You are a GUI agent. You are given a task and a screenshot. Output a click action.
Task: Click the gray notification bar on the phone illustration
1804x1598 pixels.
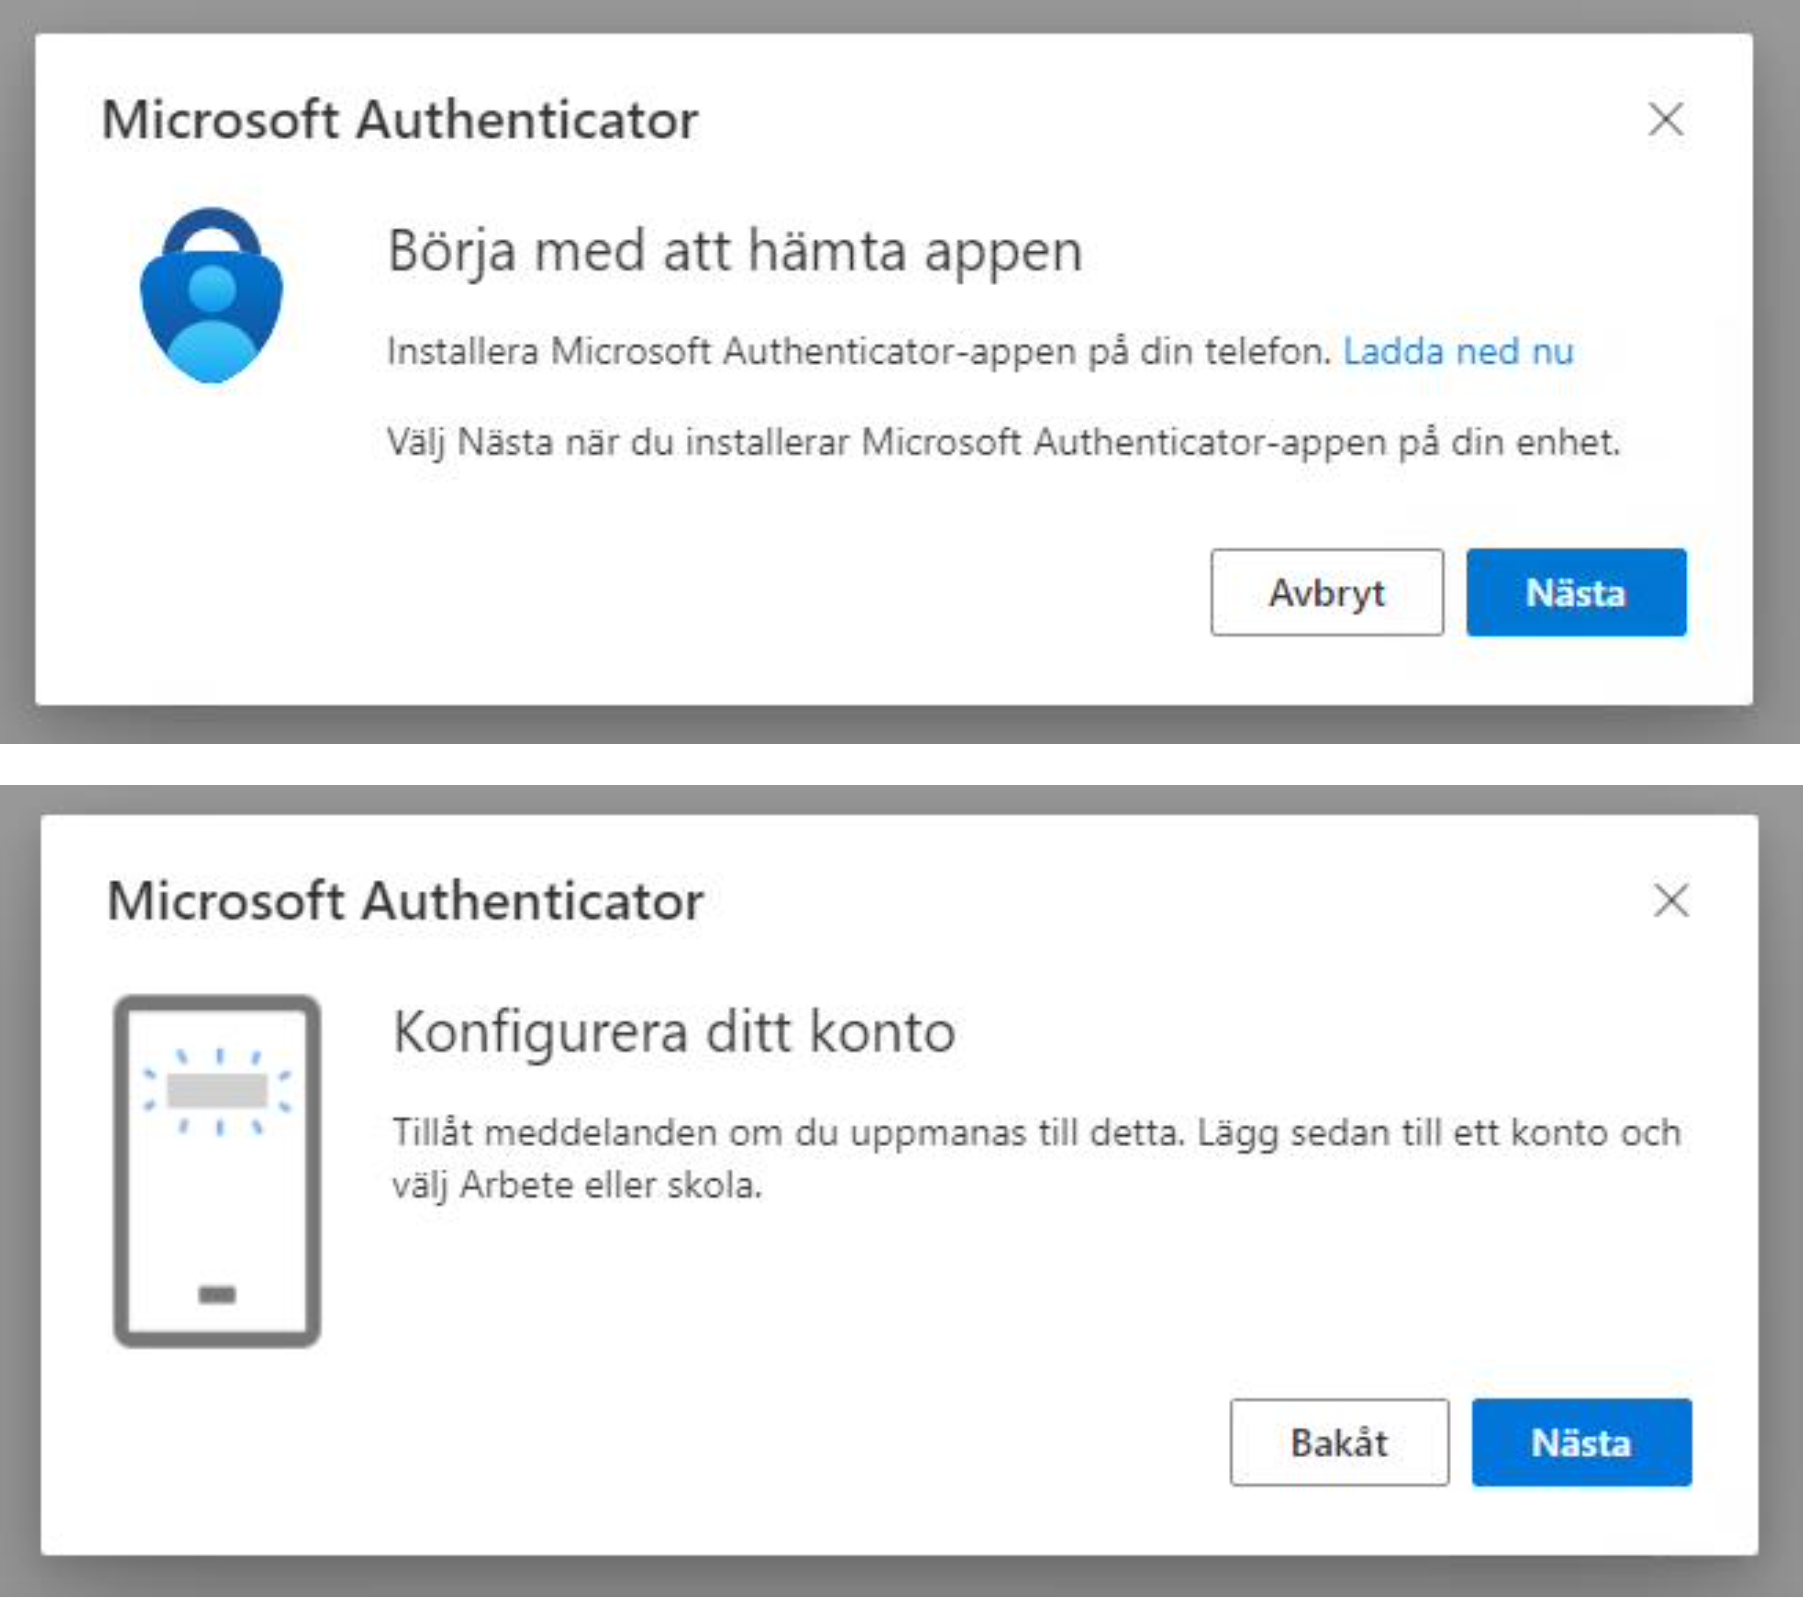coord(217,1090)
